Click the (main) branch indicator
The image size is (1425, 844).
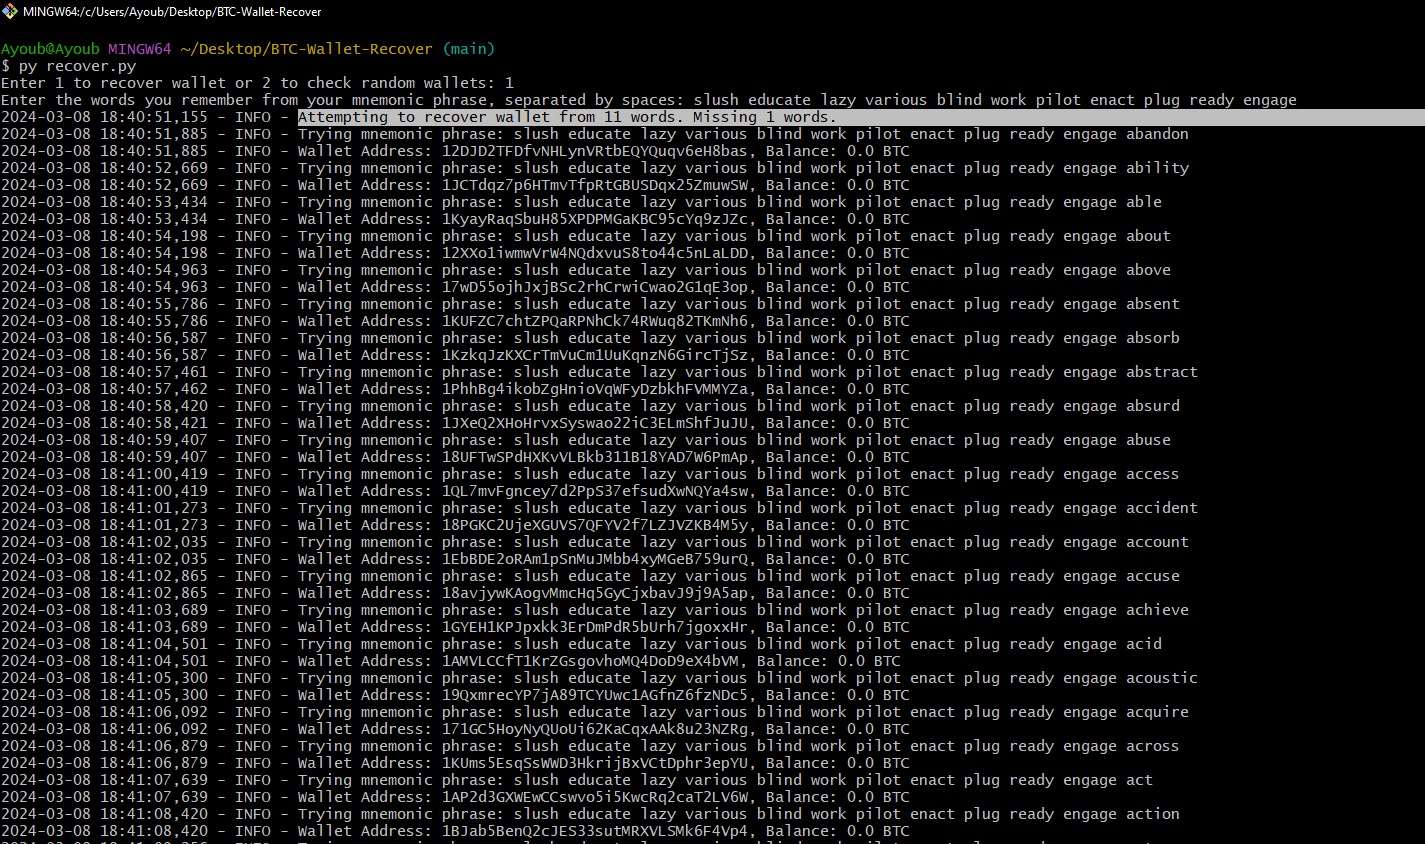pos(468,49)
